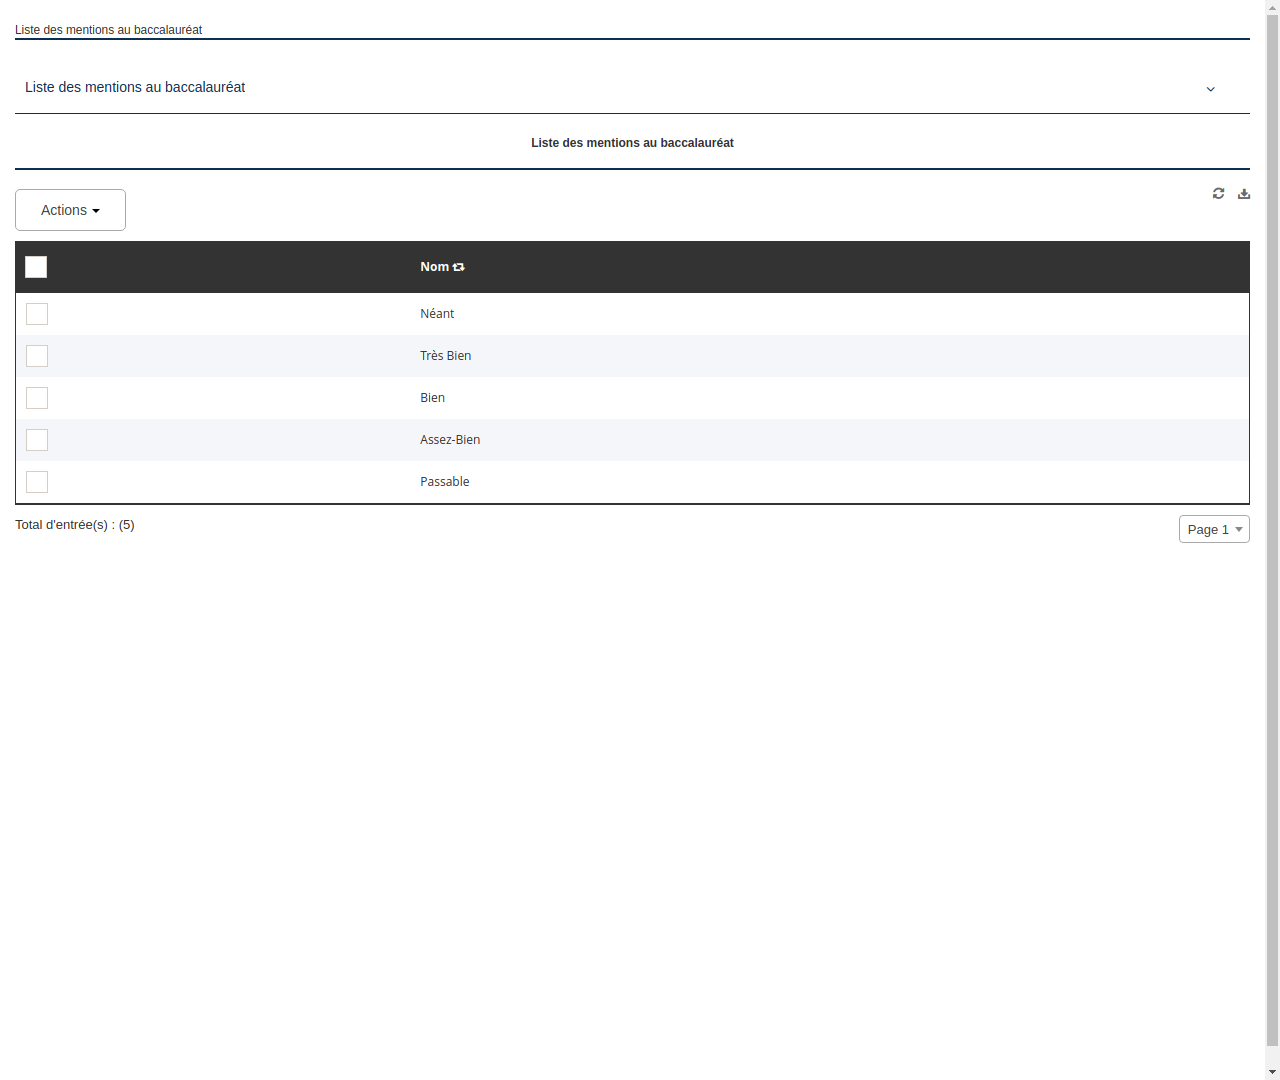Click the refresh data icon

[x=1218, y=193]
